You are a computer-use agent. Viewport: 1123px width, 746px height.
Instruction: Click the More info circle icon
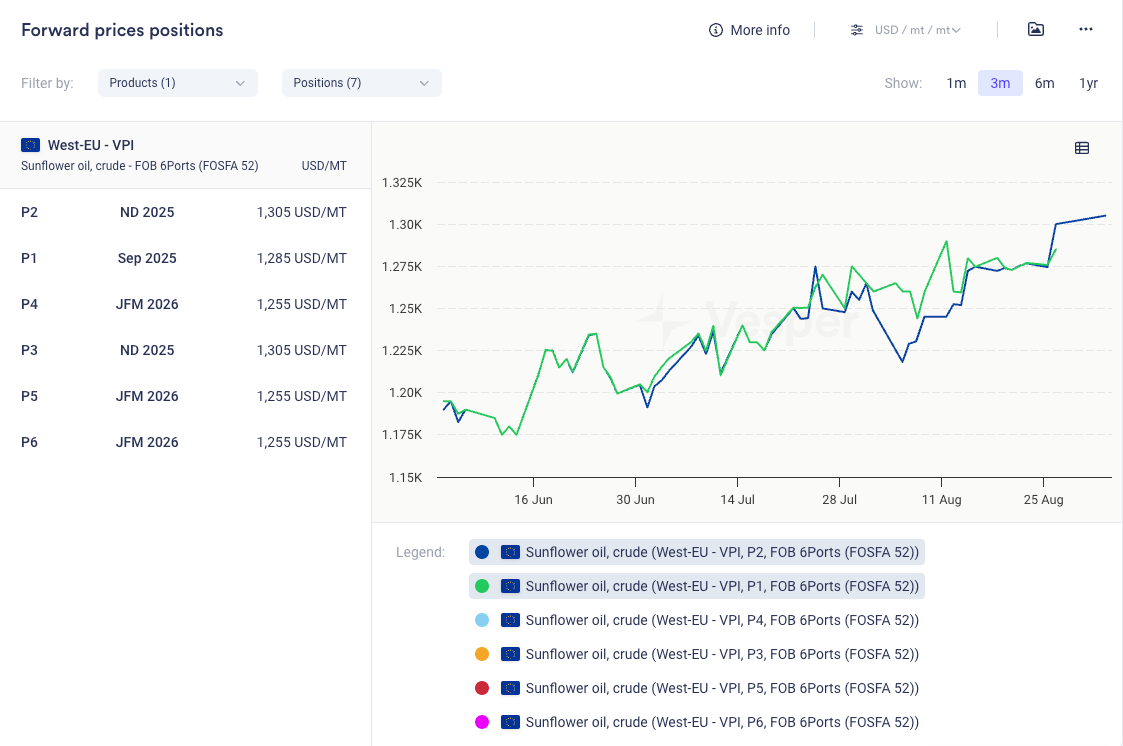coord(716,30)
